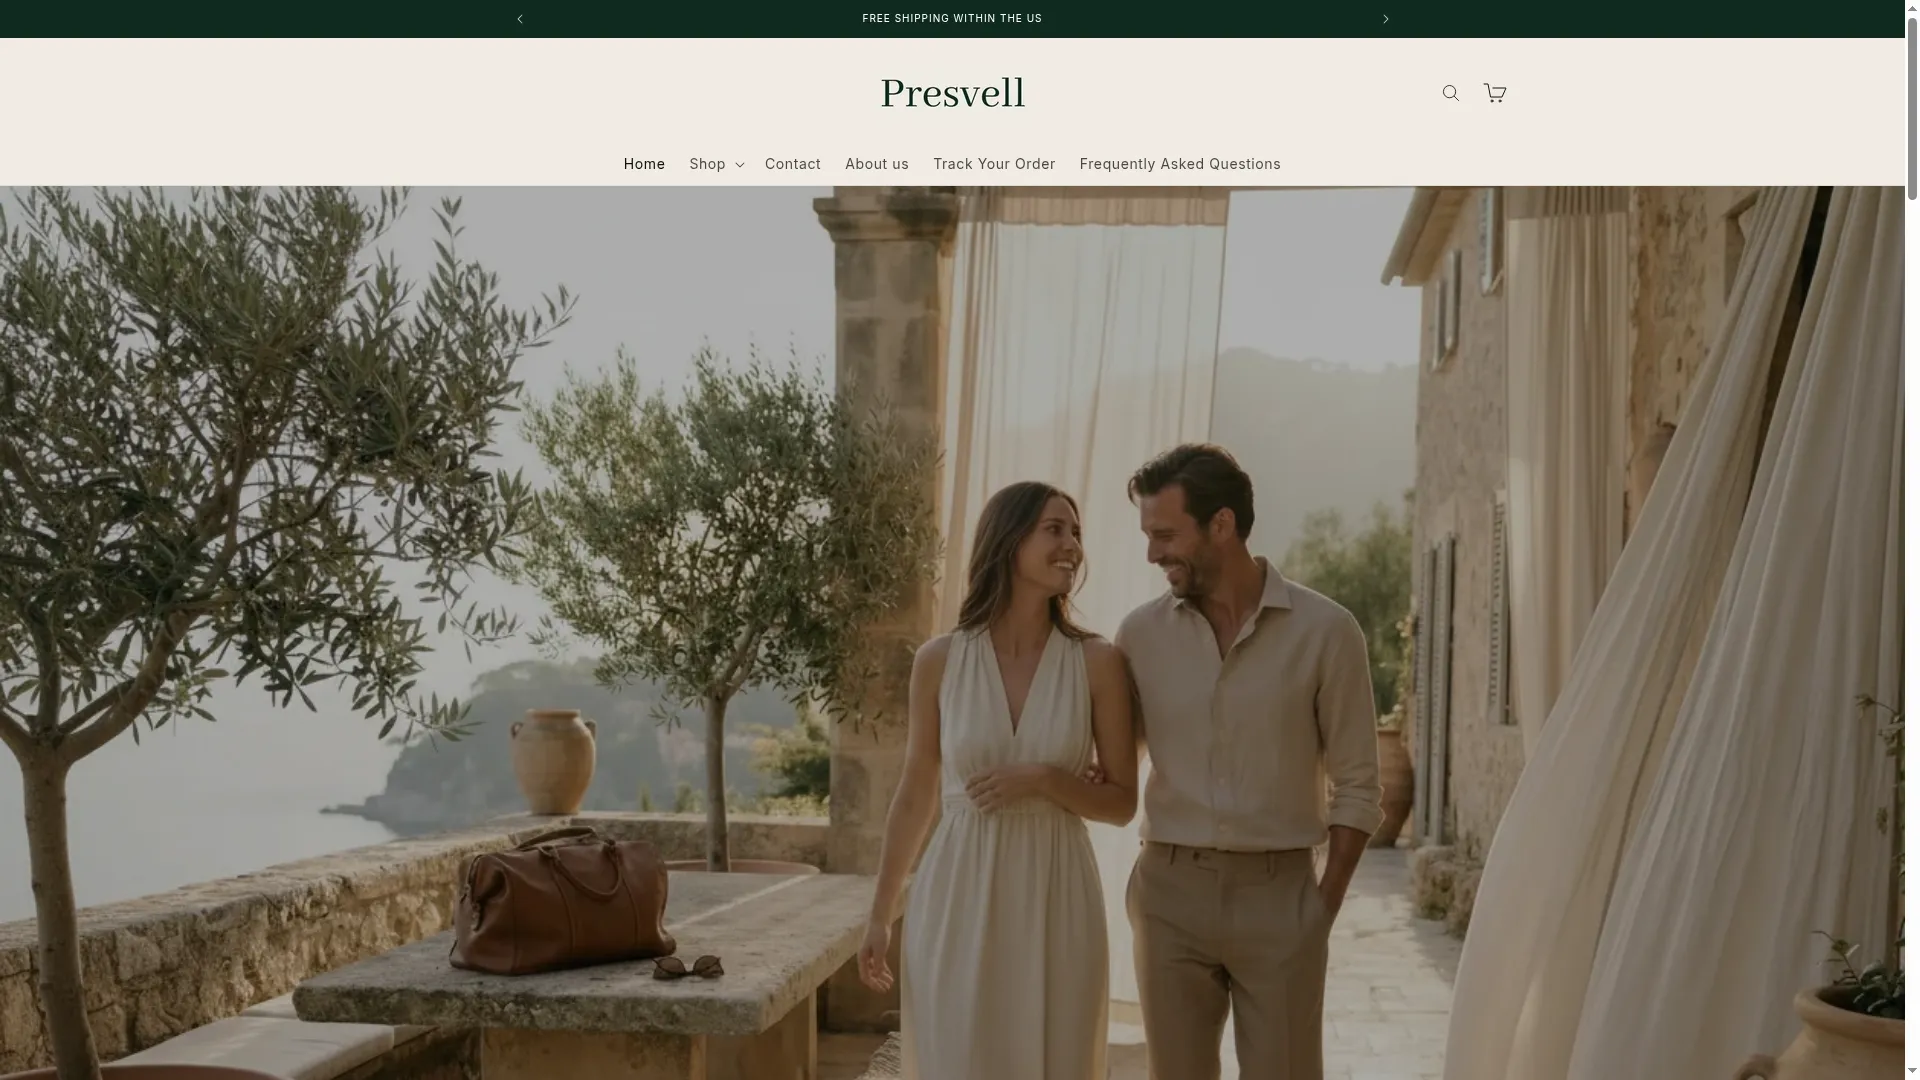Open Frequently Asked Questions page
Screen dimensions: 1920x1080
tap(1179, 164)
